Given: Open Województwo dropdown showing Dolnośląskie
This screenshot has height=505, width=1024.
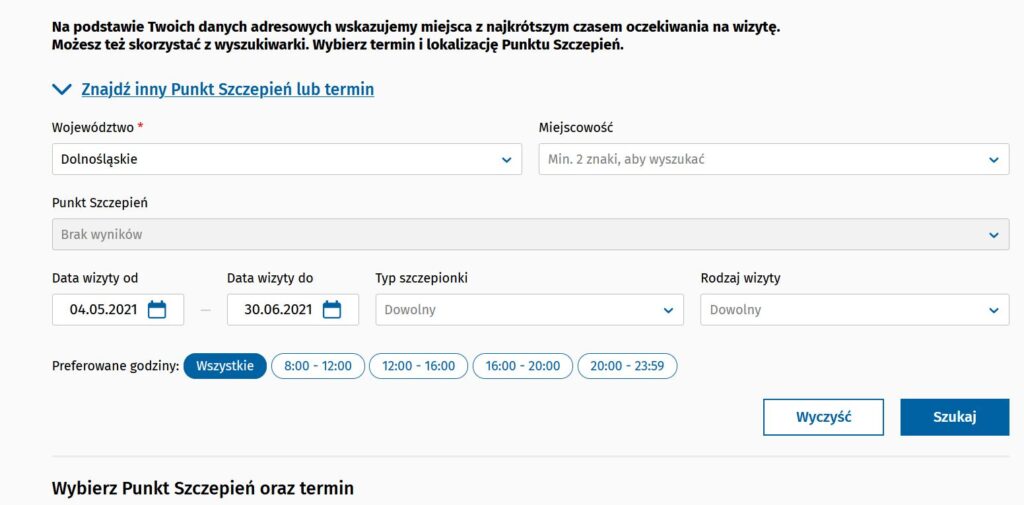Looking at the screenshot, I should [287, 159].
